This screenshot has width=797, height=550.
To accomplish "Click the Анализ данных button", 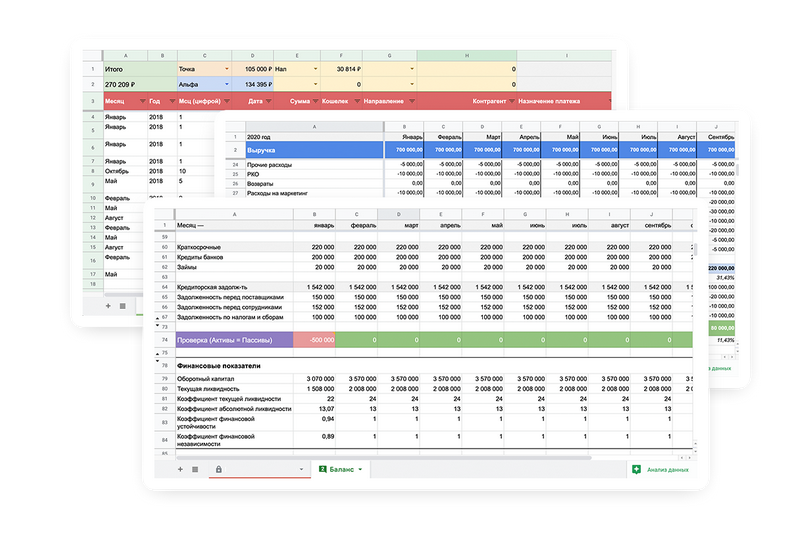I will [x=667, y=468].
